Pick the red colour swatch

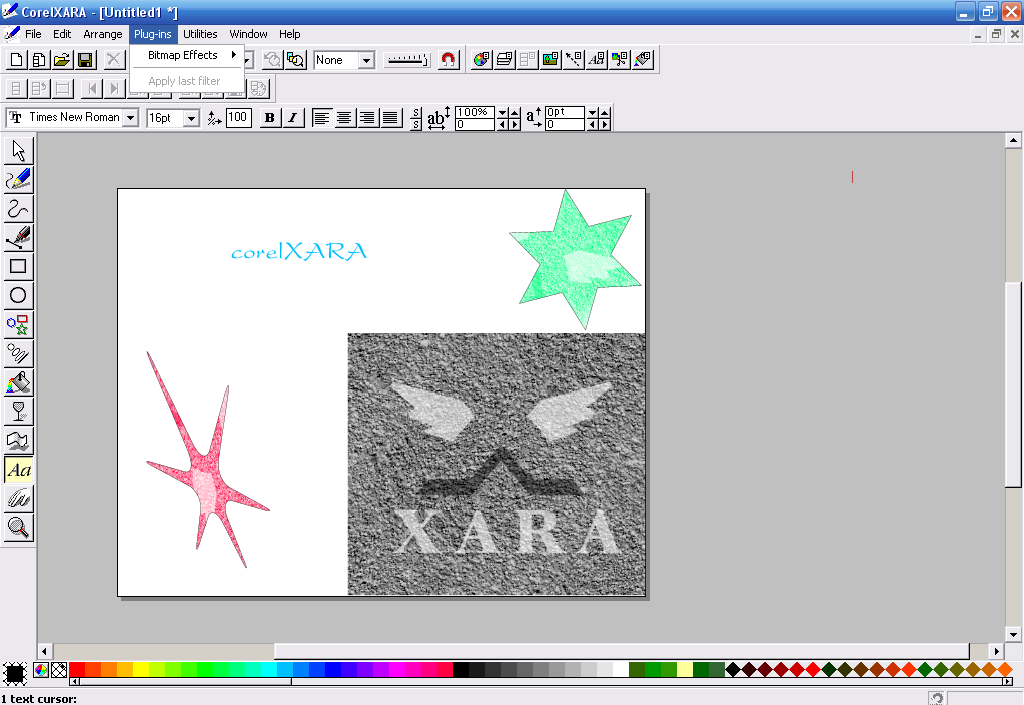[76, 669]
